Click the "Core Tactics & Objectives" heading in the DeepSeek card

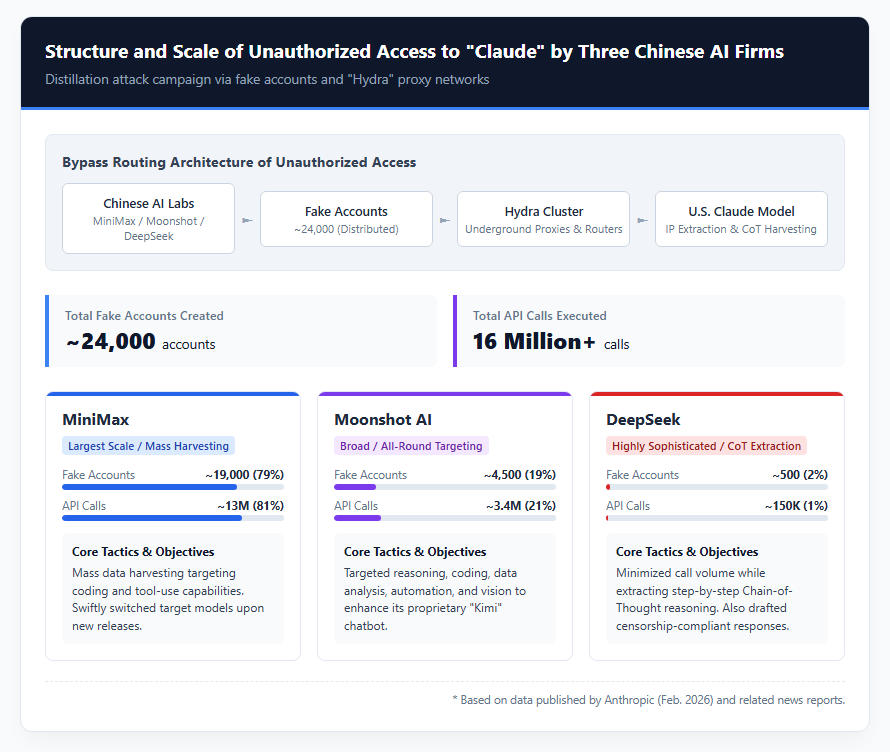[x=687, y=552]
